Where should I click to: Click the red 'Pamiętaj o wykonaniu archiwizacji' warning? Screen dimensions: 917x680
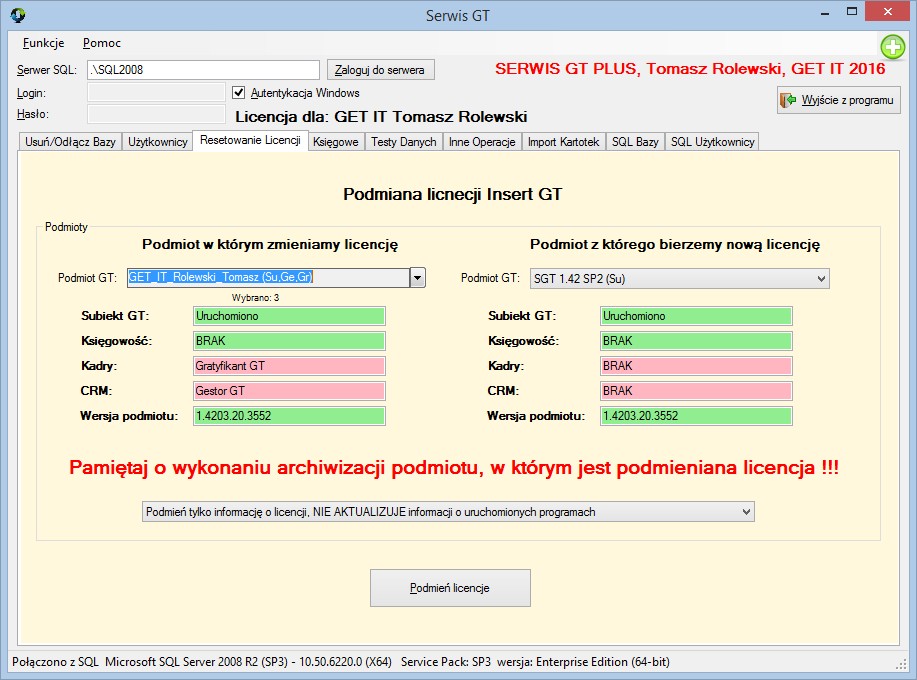(x=454, y=468)
